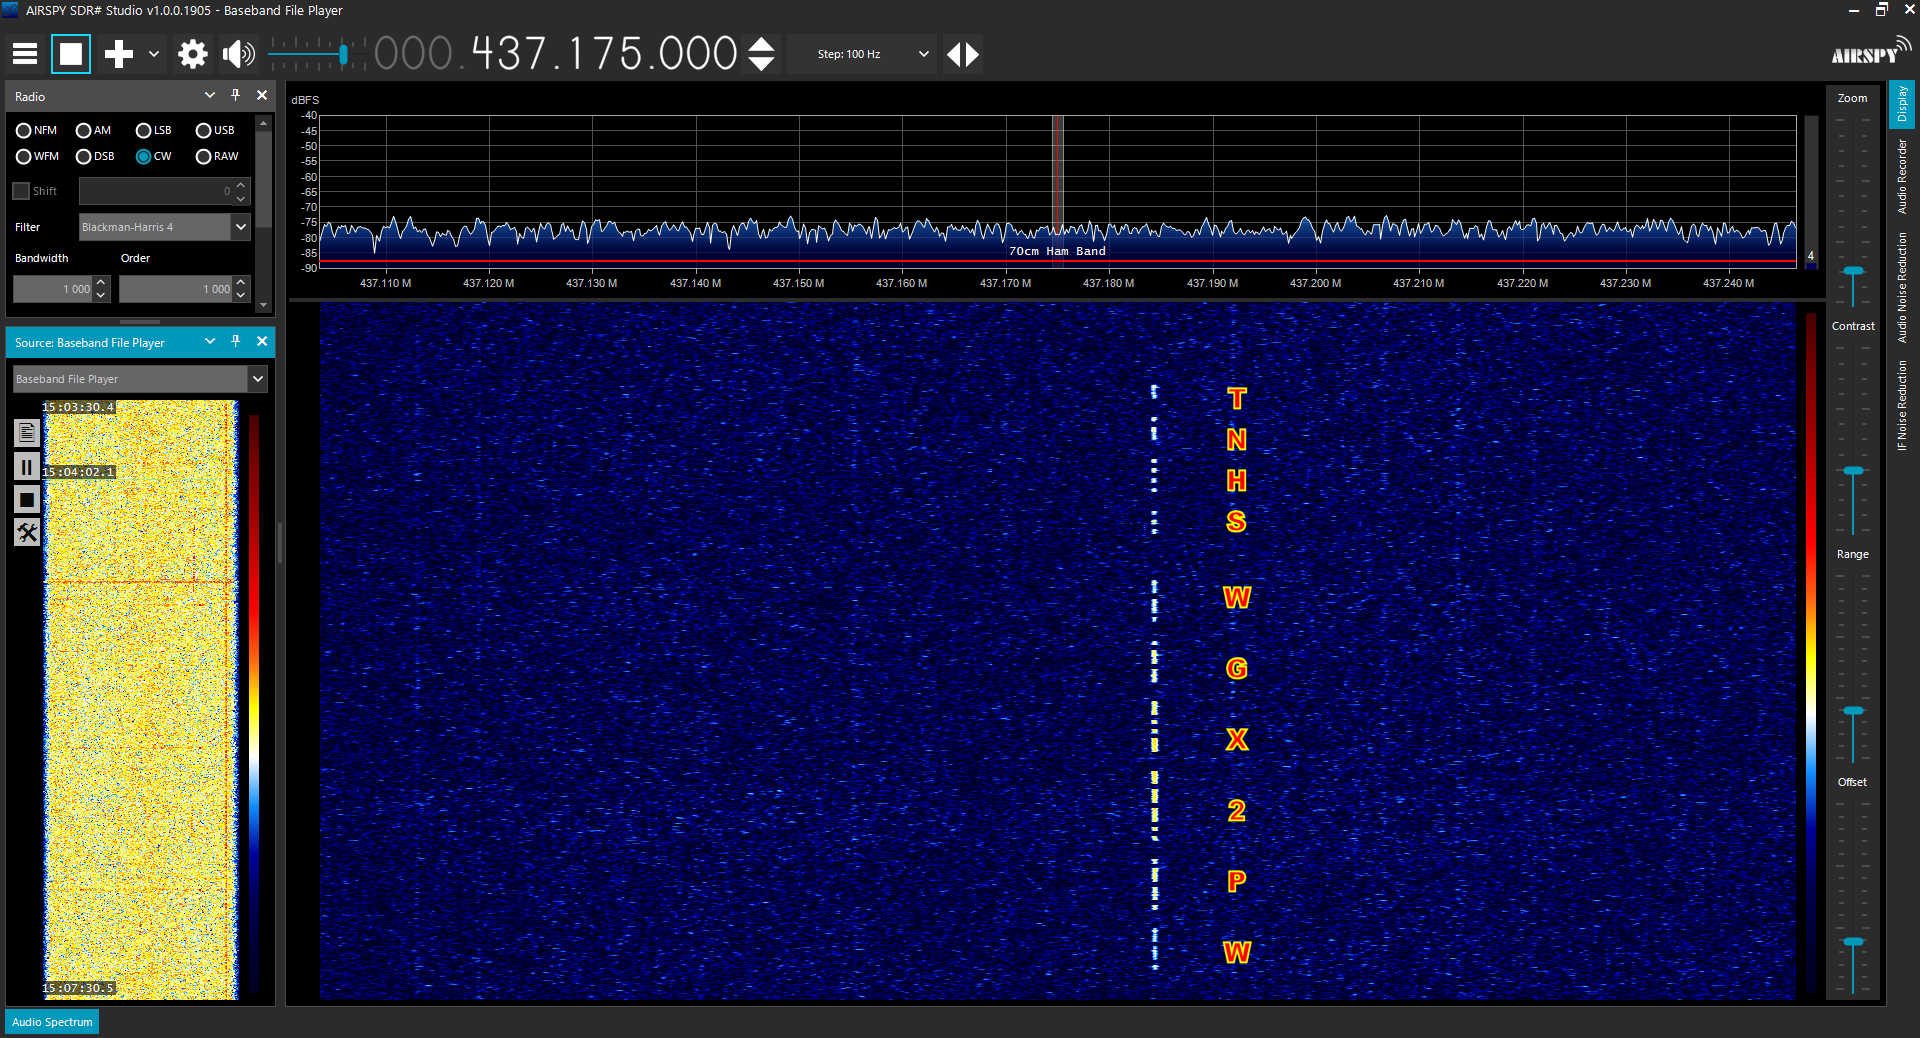Select the USB demodulation mode
Screen dimensions: 1920x1038
[x=204, y=131]
